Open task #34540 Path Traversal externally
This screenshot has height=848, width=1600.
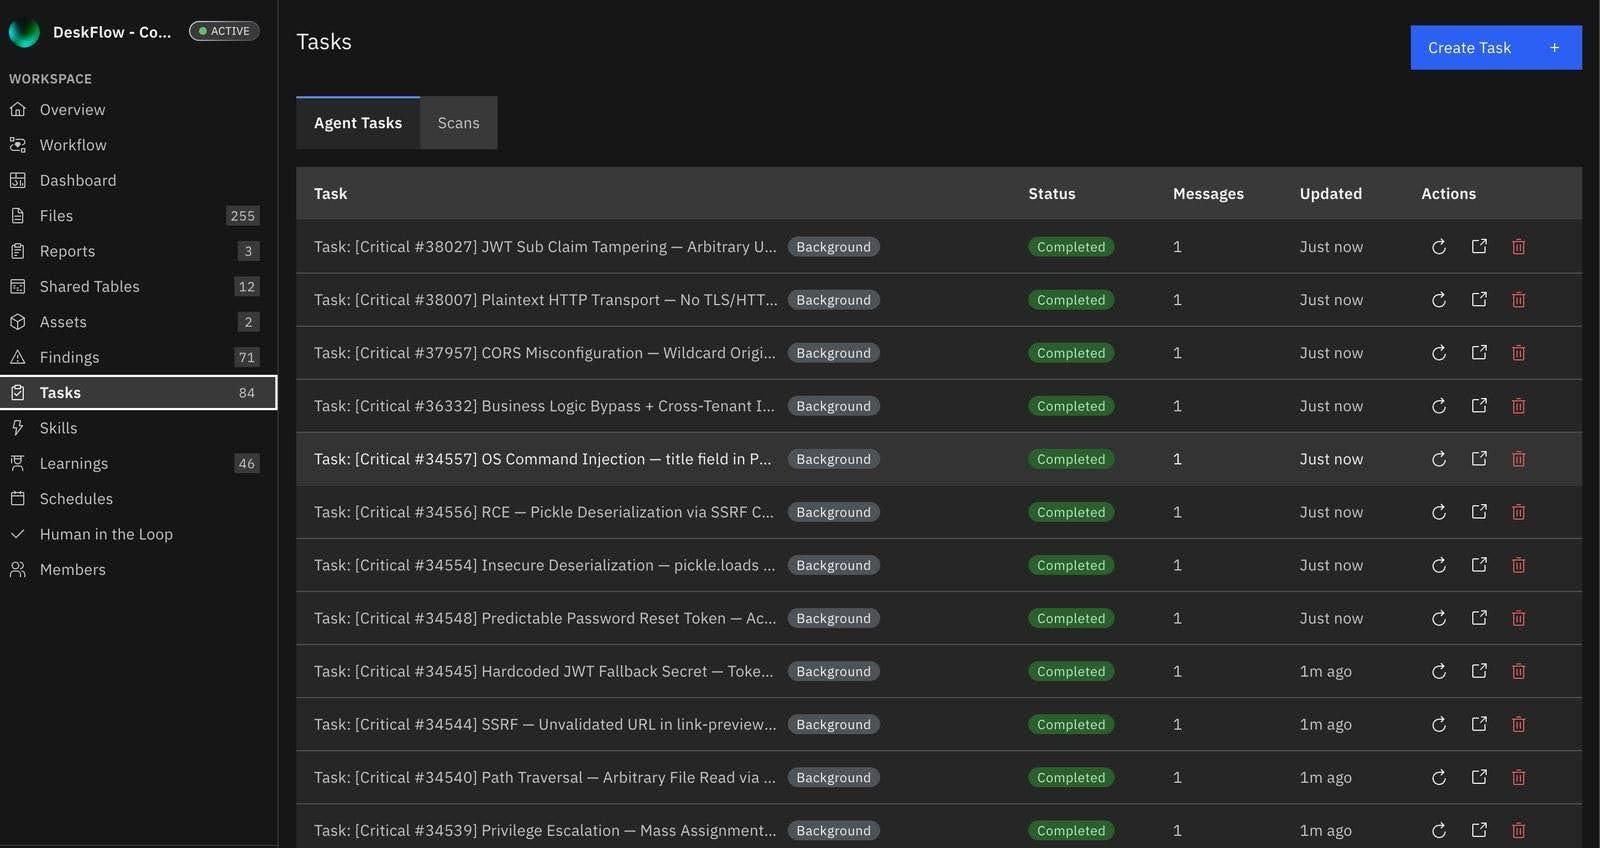[1479, 776]
